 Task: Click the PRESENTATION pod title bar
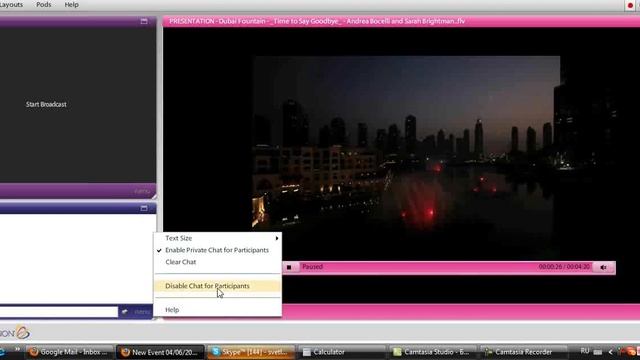tap(401, 21)
